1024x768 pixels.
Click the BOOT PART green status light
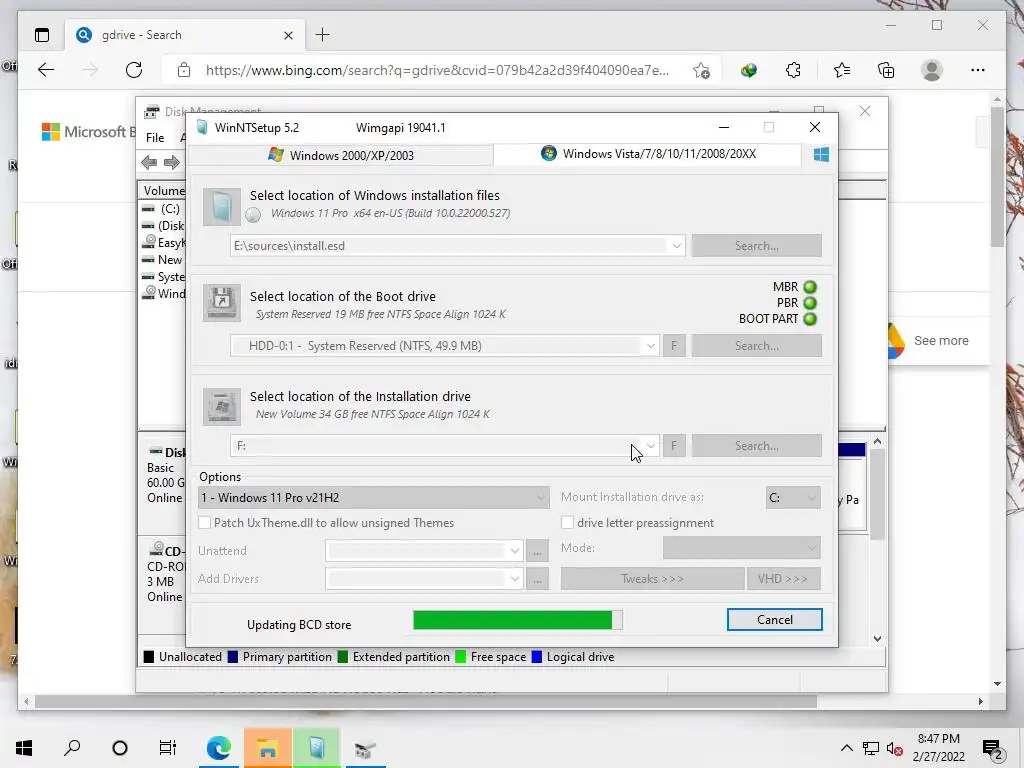pyautogui.click(x=810, y=319)
